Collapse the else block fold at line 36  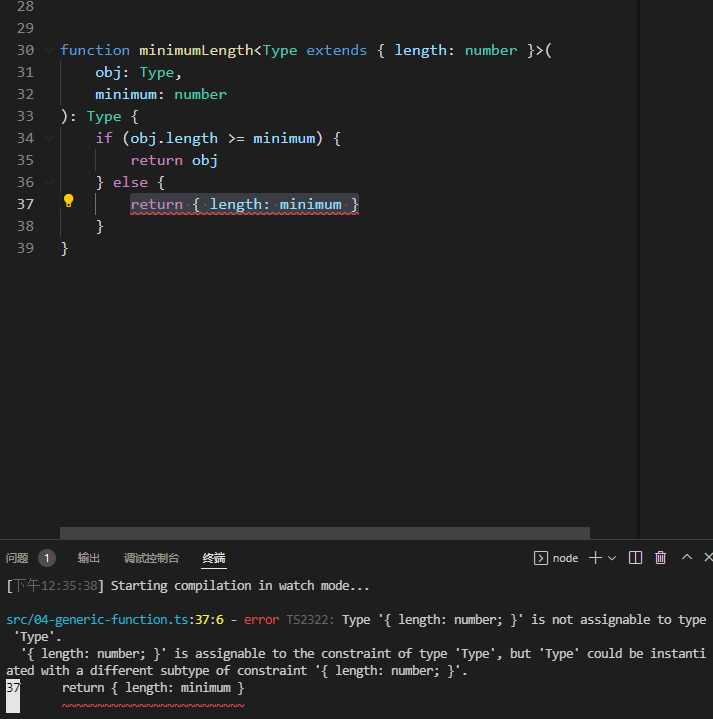49,183
